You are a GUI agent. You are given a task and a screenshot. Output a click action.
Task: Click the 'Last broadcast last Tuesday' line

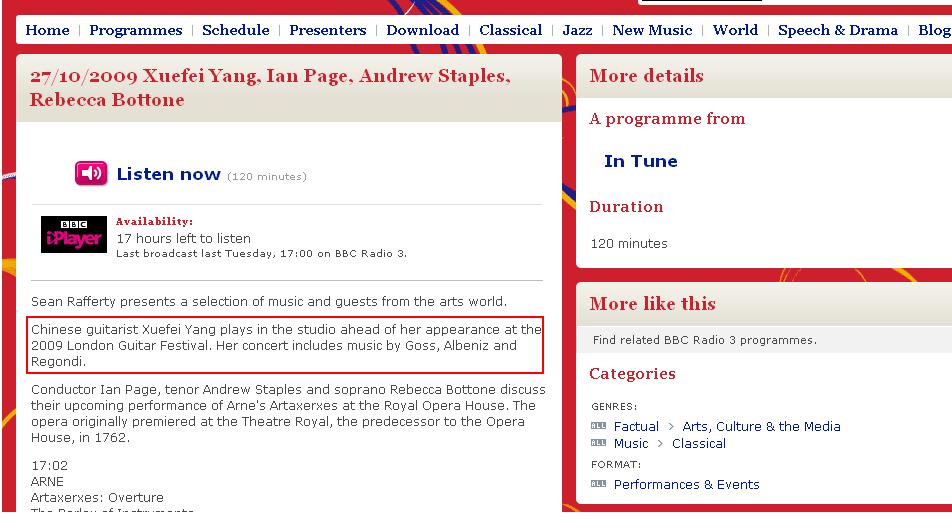(x=262, y=254)
